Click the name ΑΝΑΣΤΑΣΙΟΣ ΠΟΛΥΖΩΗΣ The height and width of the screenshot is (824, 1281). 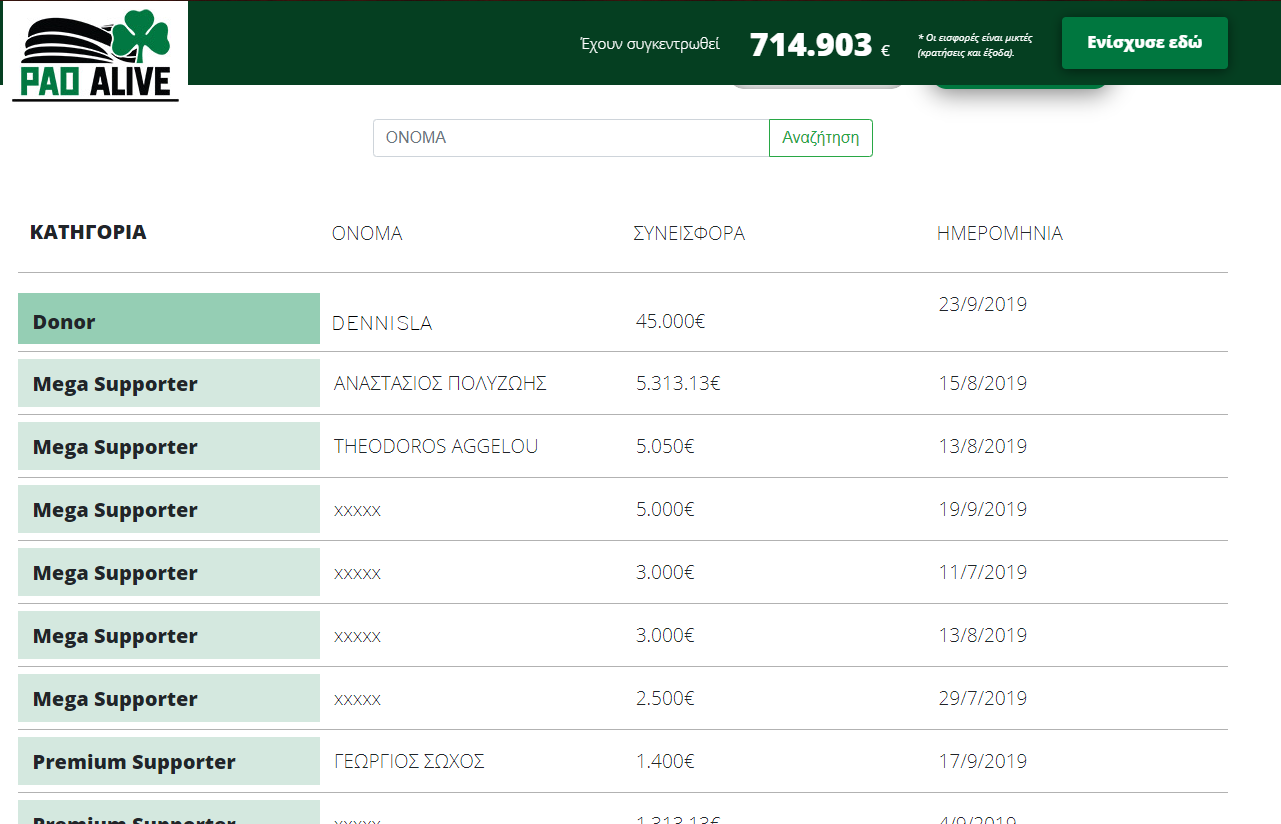coord(440,384)
